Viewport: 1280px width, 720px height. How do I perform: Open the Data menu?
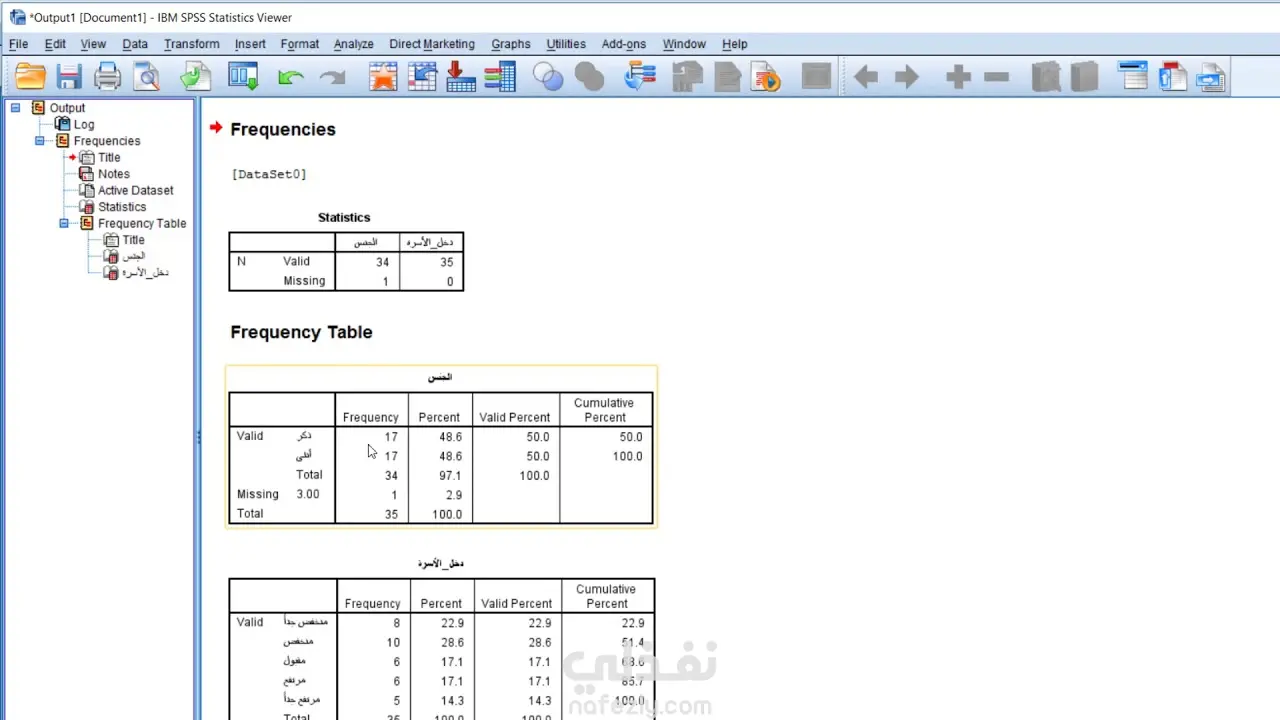point(135,44)
